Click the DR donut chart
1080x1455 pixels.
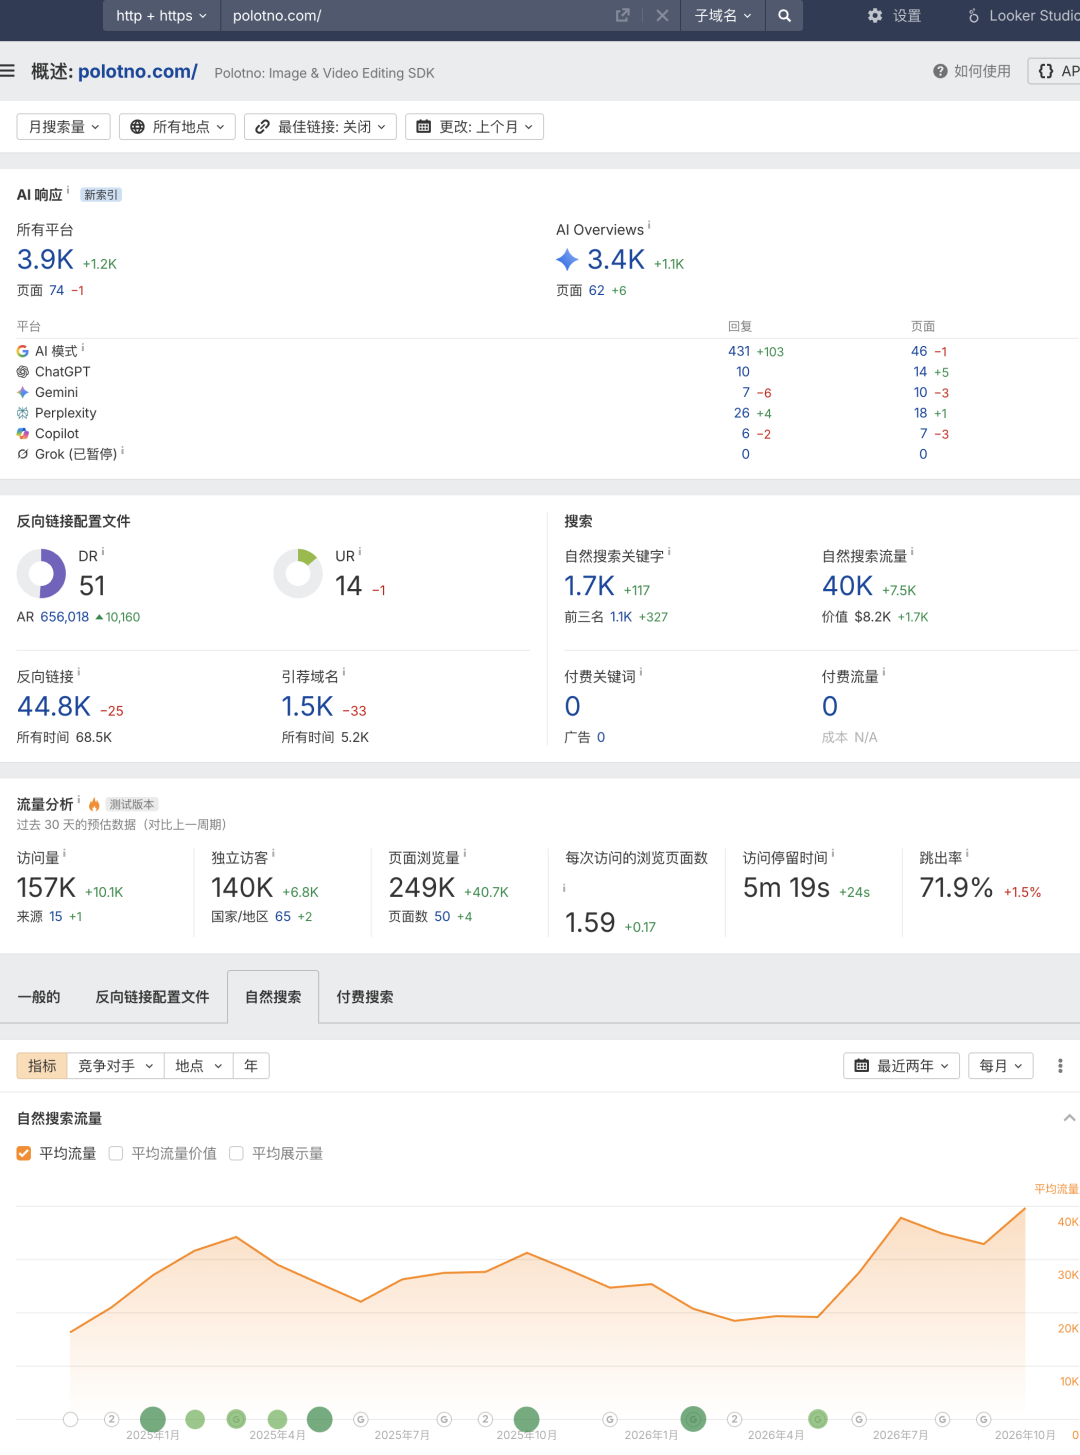[x=41, y=574]
